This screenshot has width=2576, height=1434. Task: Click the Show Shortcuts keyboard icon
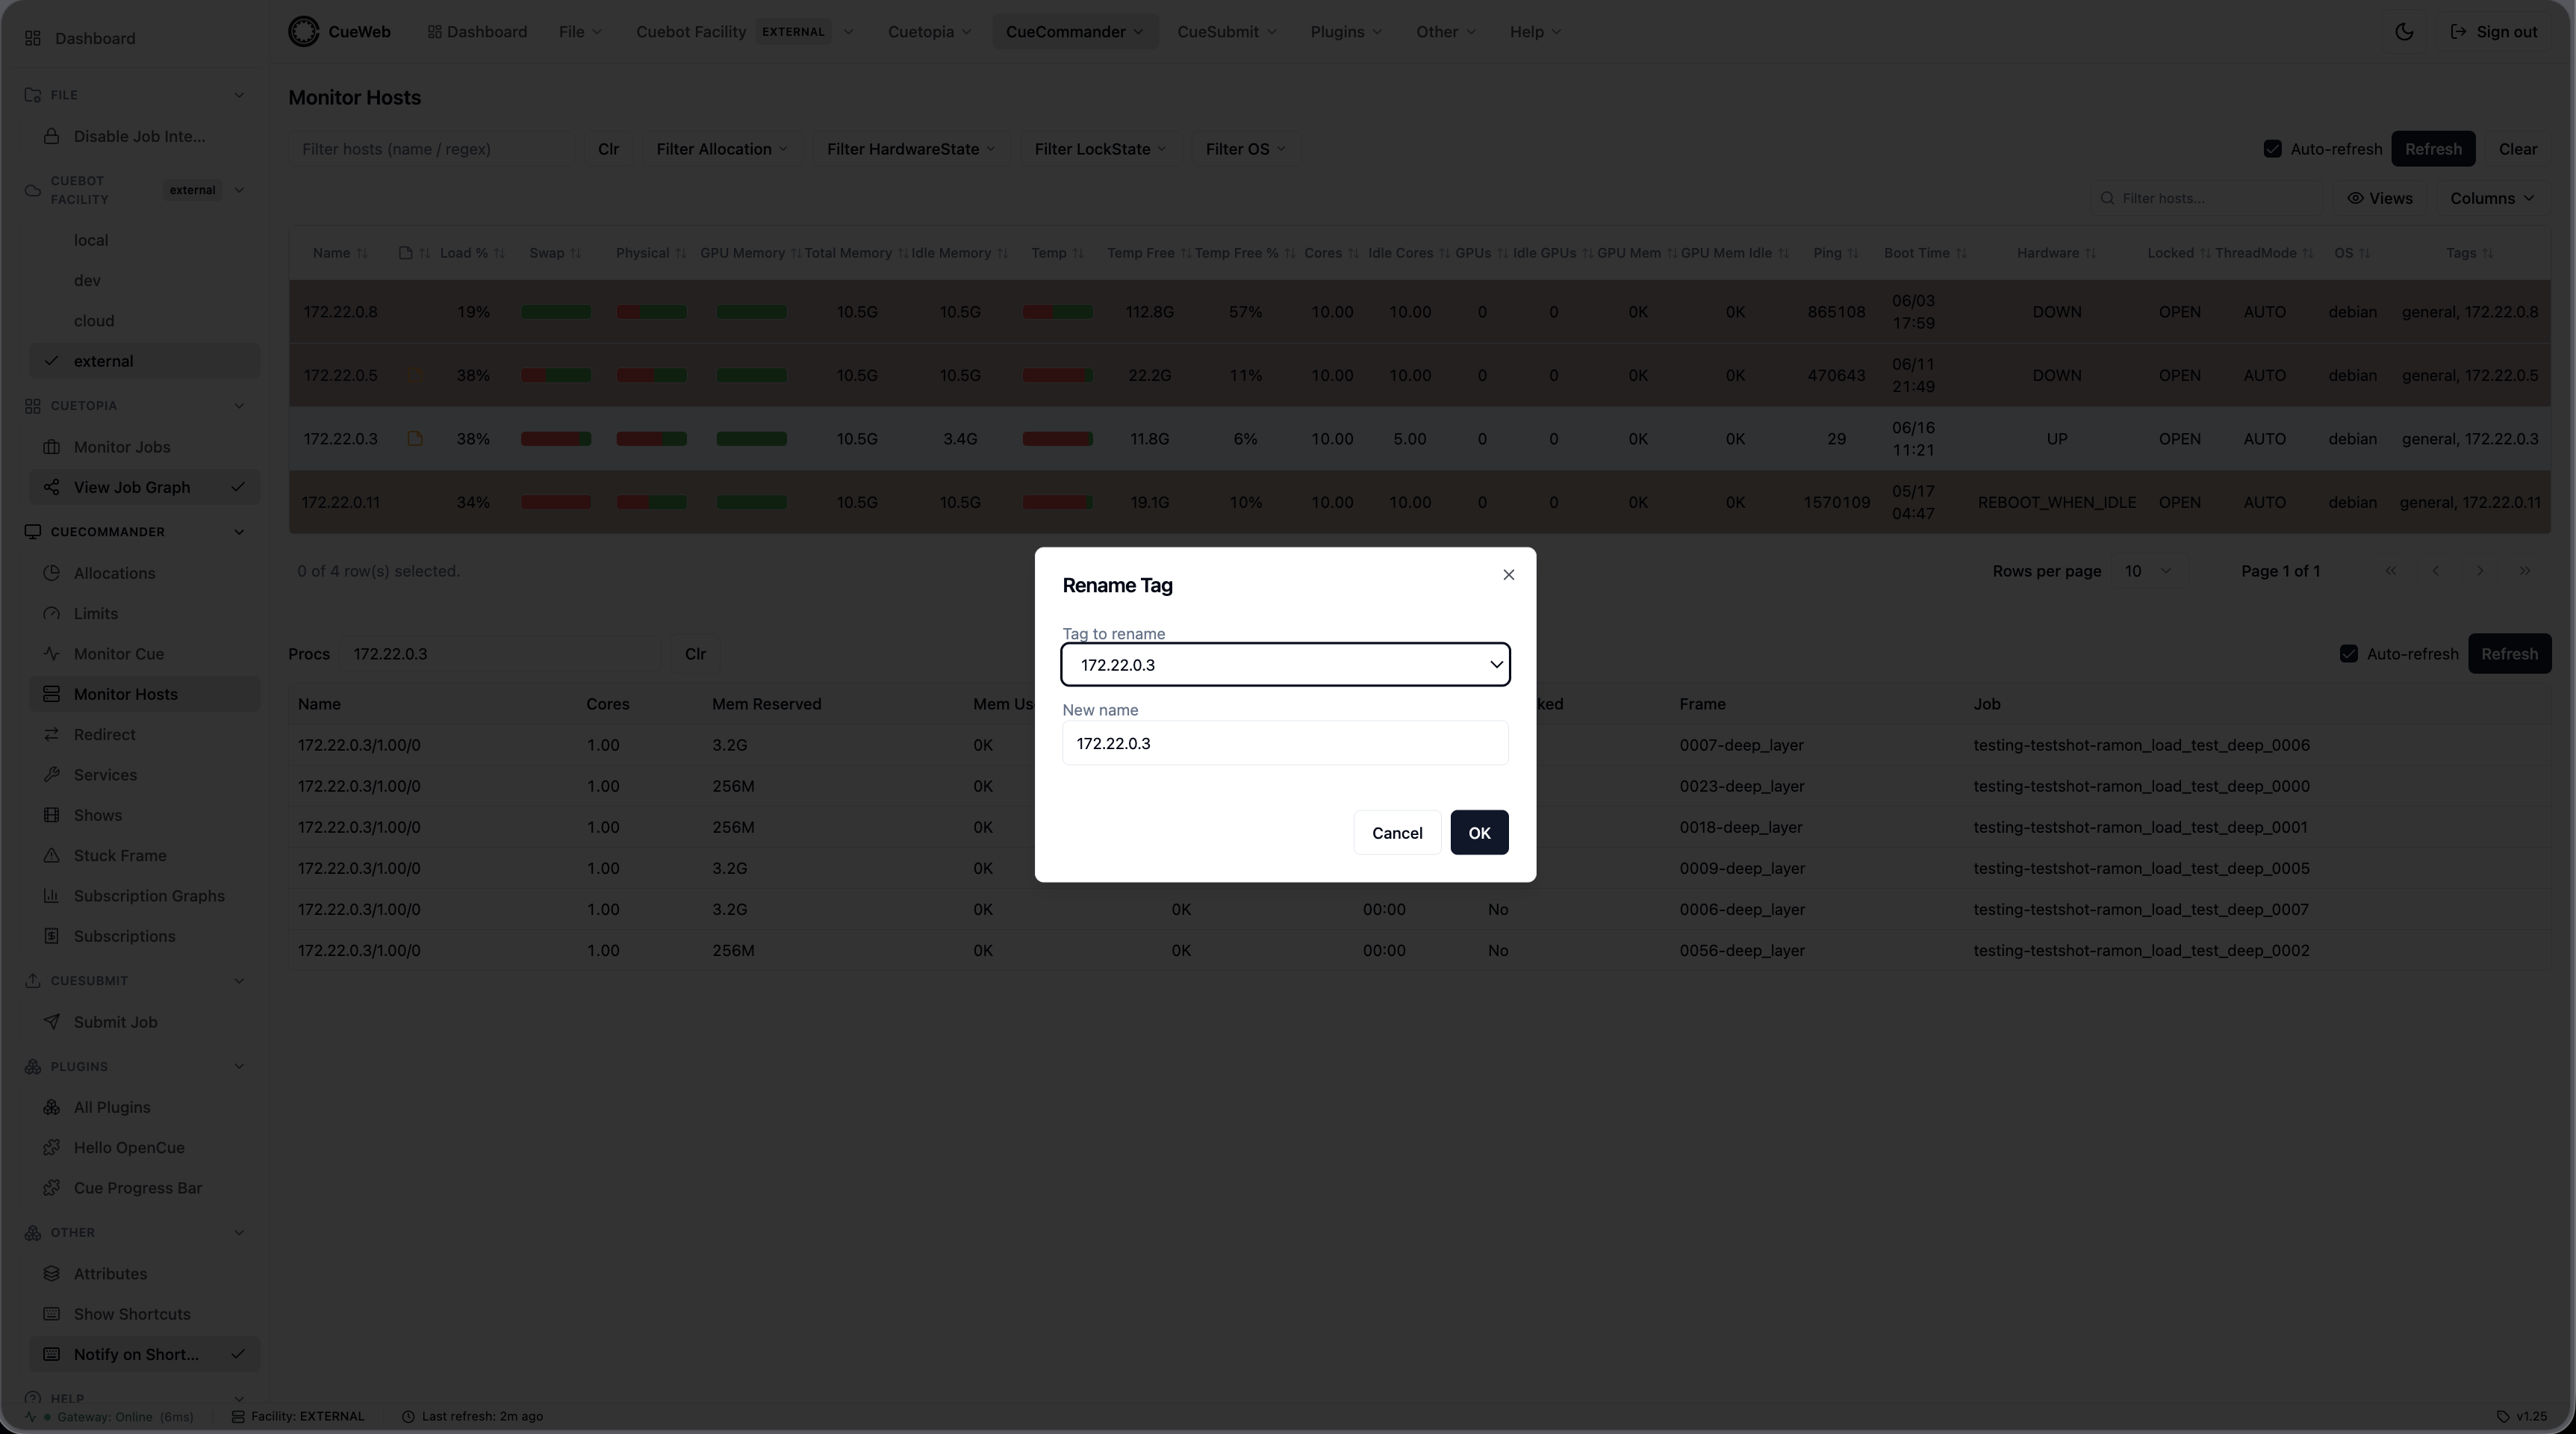(52, 1314)
